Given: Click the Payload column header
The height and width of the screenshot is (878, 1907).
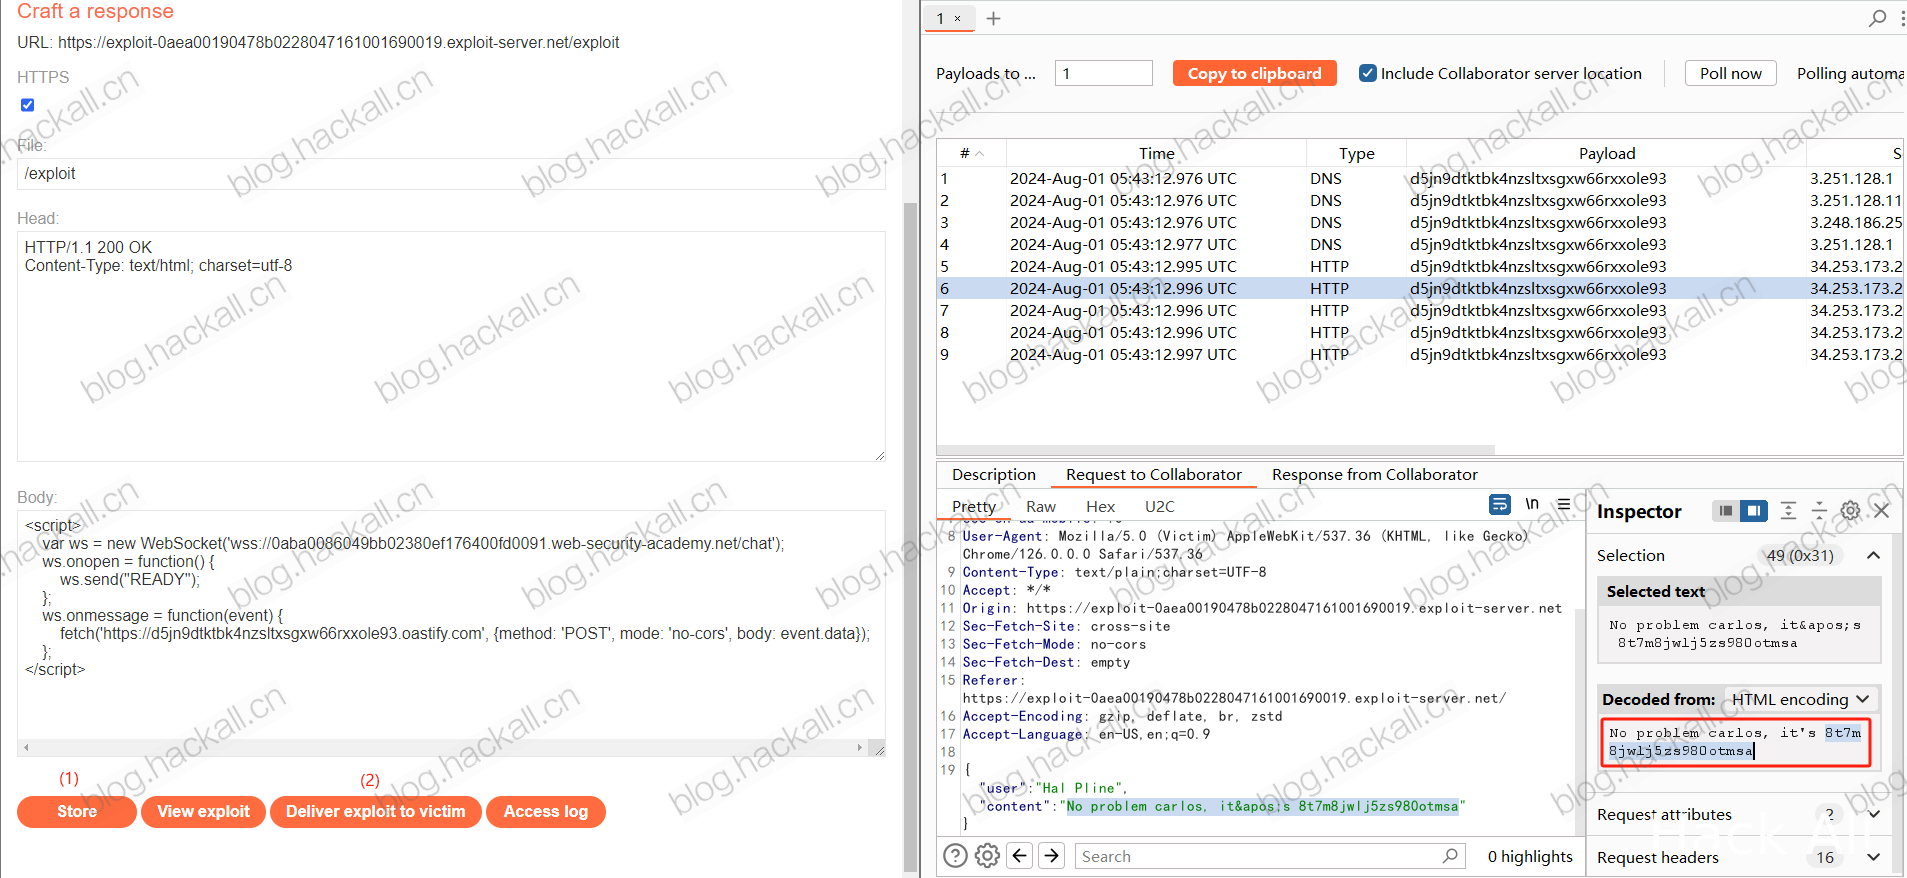Looking at the screenshot, I should pos(1606,153).
